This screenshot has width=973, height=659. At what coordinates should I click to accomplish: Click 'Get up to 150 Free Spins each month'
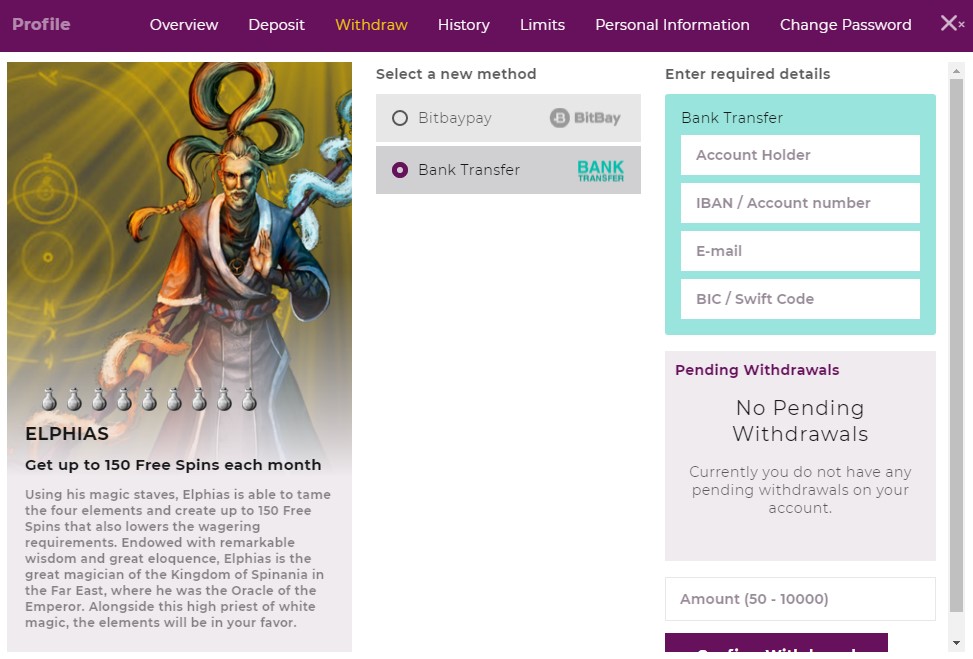point(173,465)
